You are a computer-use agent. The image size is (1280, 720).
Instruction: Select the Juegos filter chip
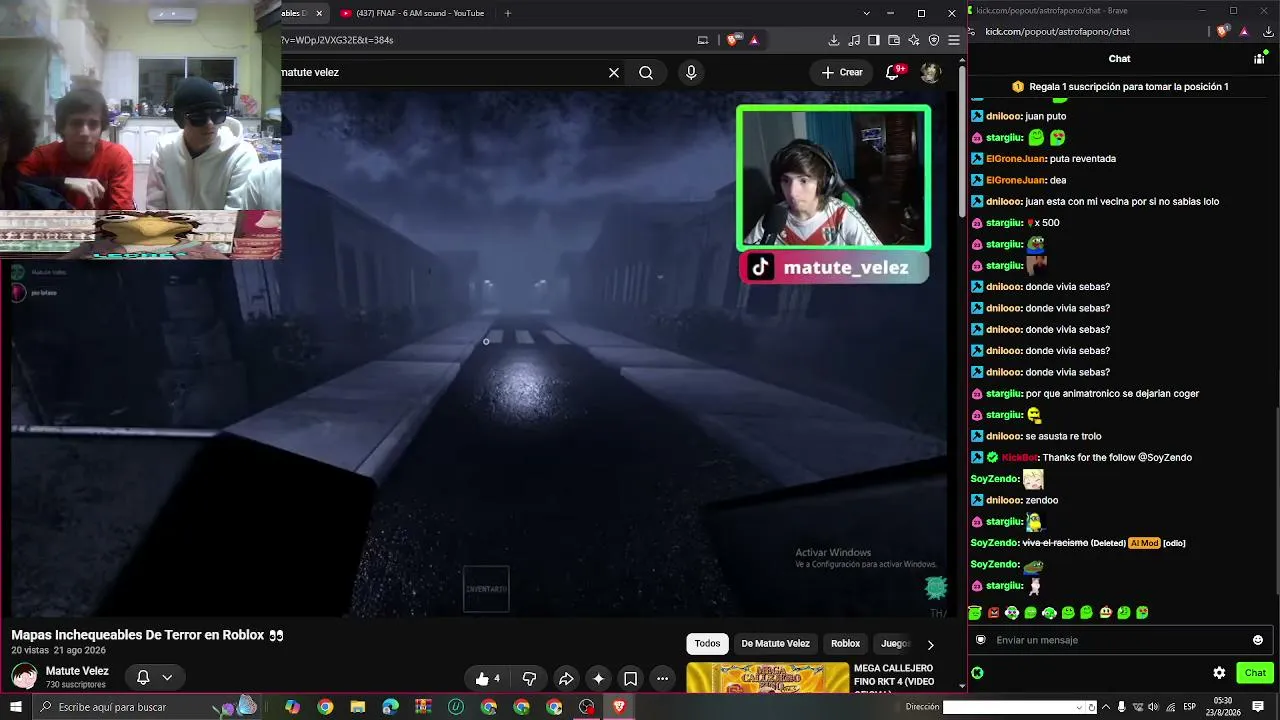click(894, 644)
